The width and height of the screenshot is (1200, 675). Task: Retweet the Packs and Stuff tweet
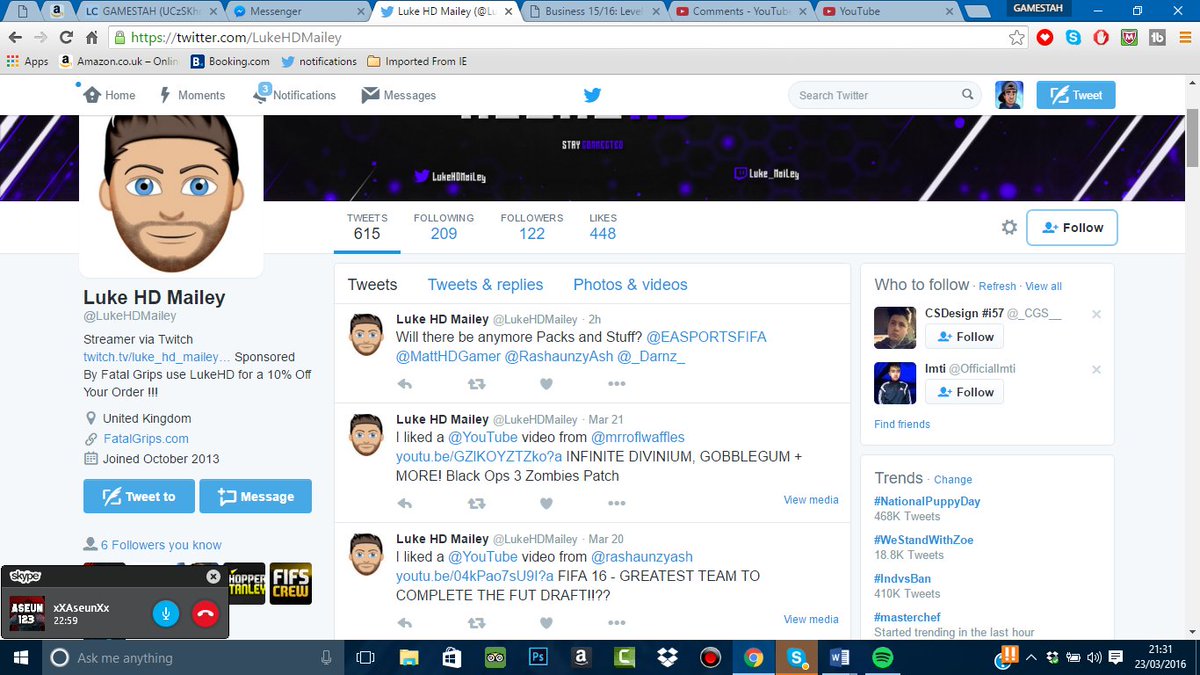pos(476,384)
